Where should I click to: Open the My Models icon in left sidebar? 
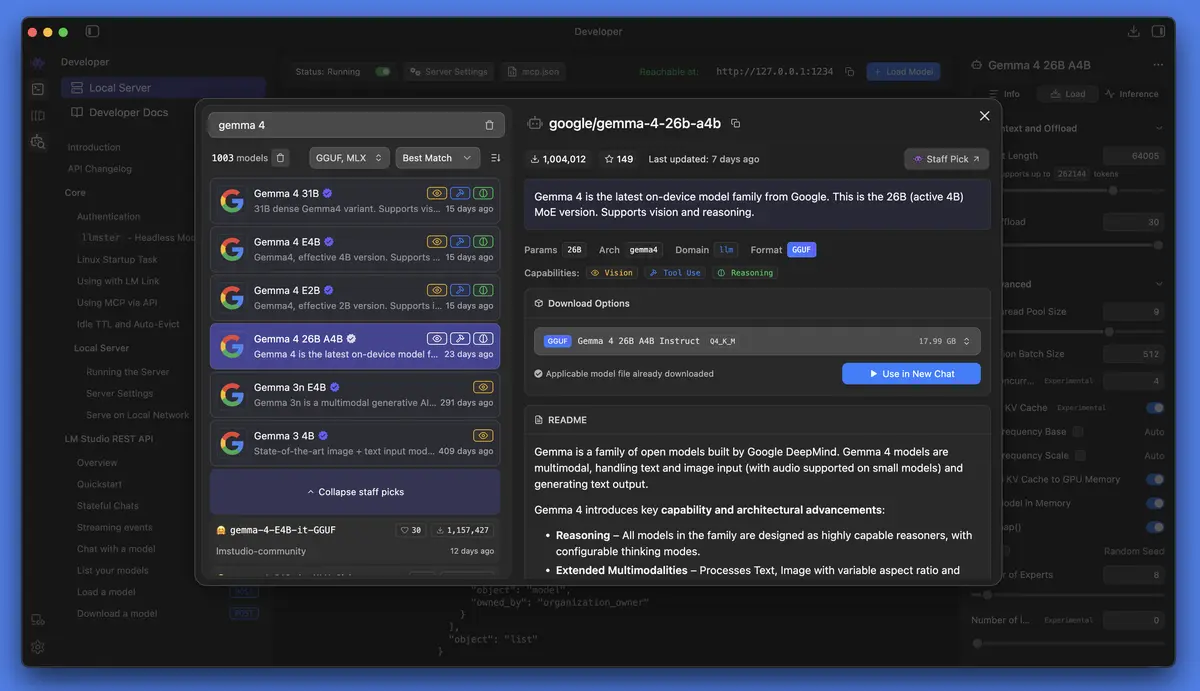tap(38, 116)
